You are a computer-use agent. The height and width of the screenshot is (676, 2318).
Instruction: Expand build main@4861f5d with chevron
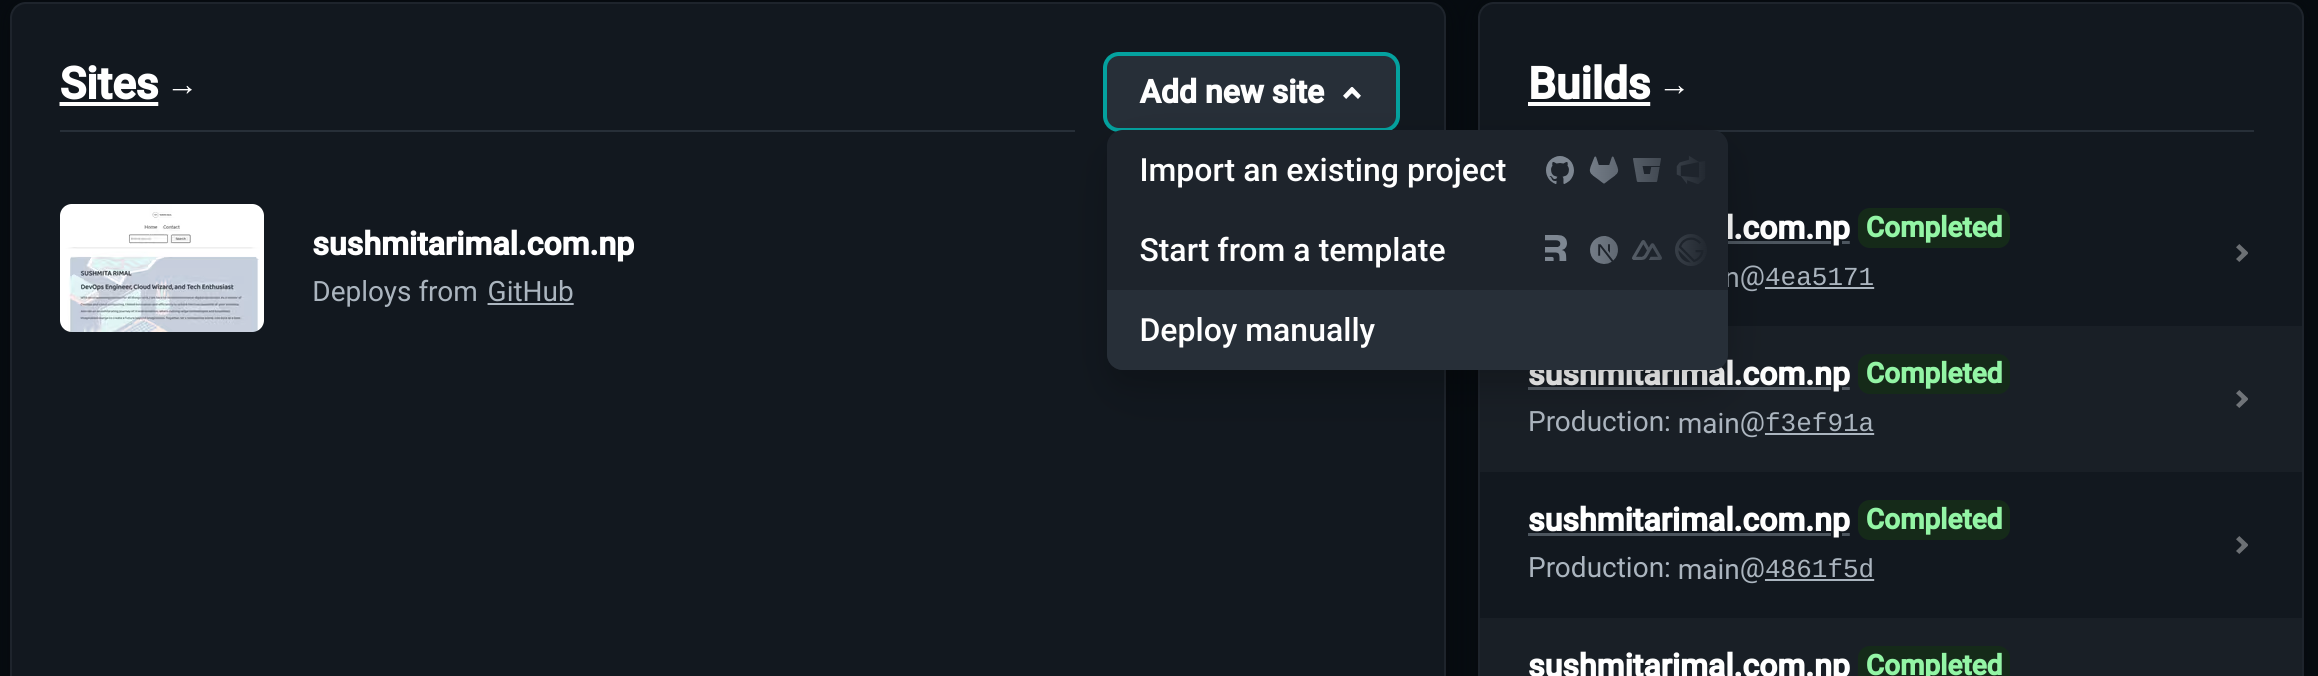tap(2242, 545)
